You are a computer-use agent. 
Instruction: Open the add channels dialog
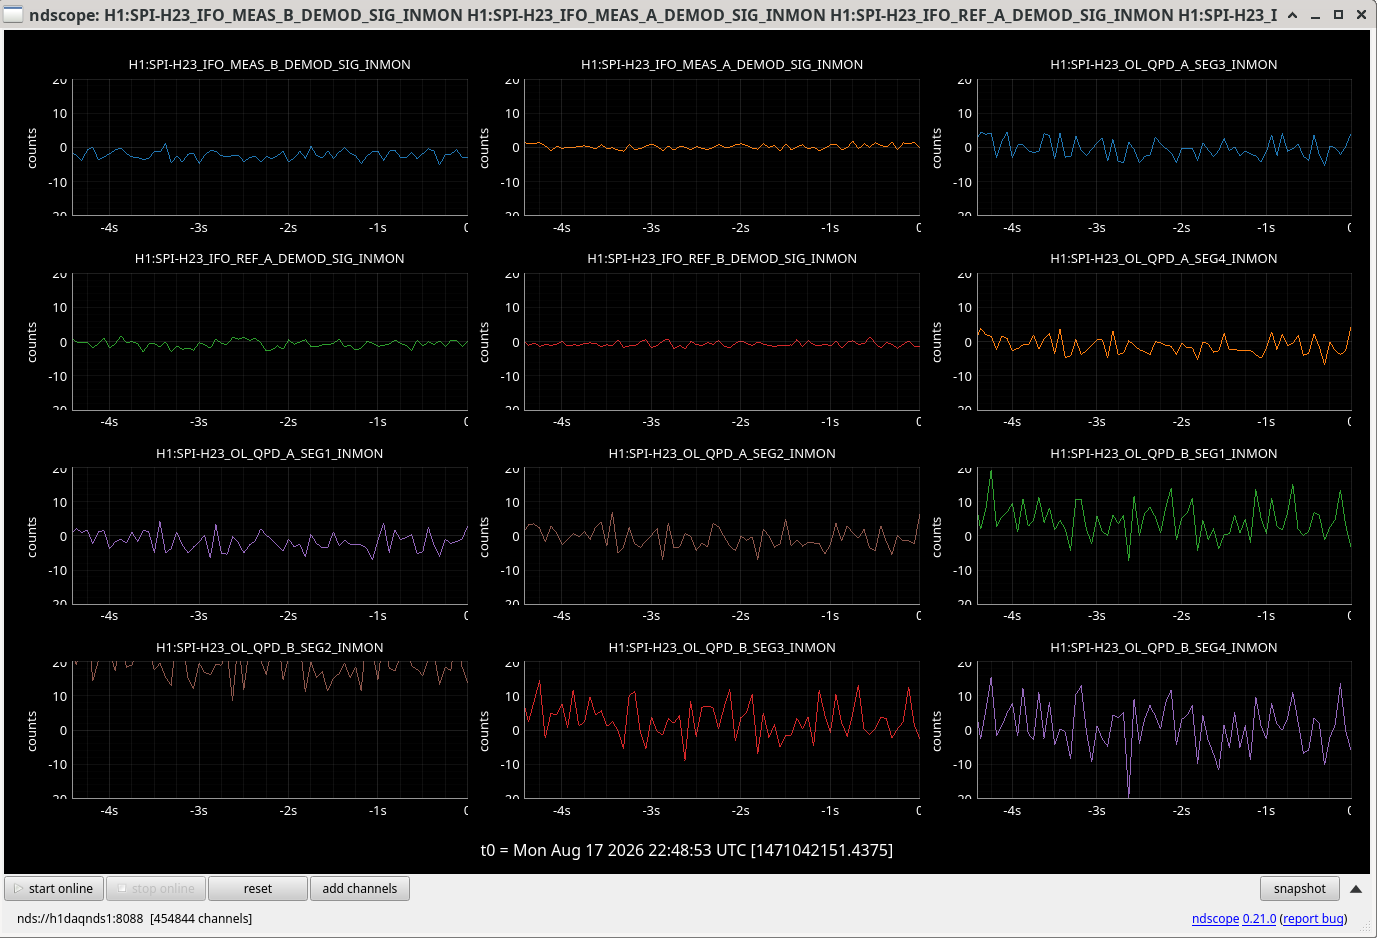[x=360, y=888]
